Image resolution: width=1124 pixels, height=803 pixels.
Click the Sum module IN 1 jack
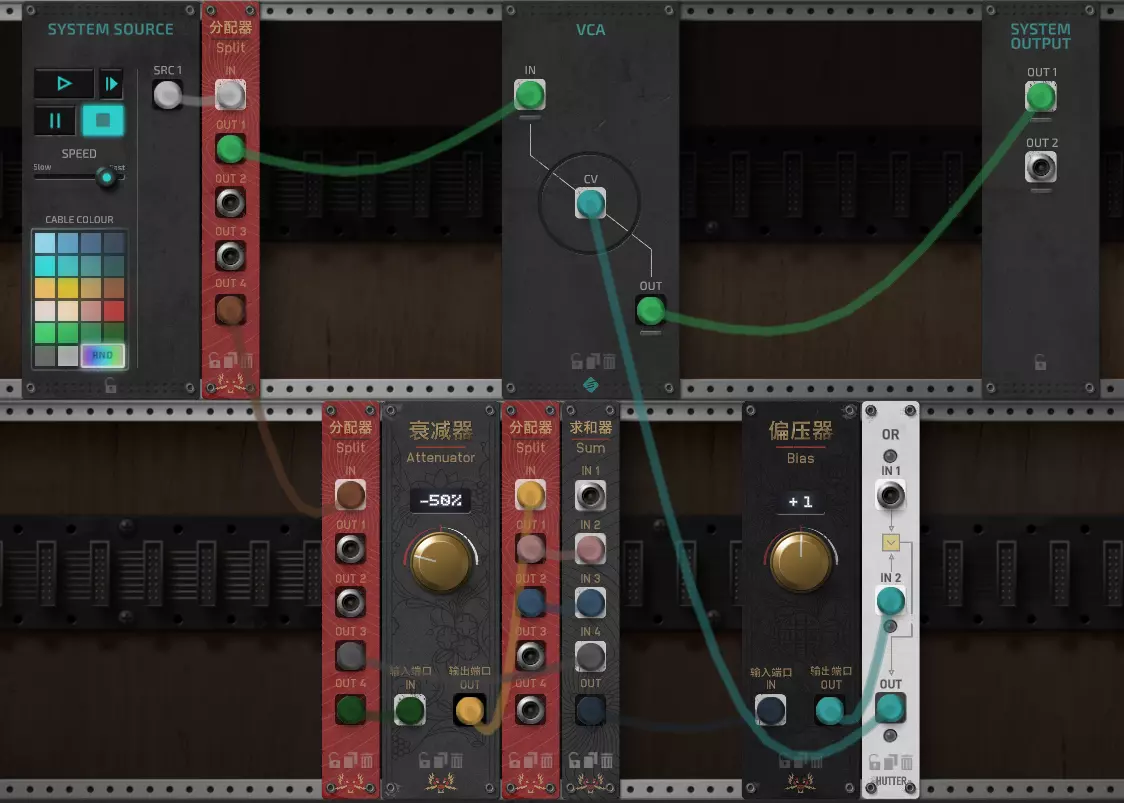coord(591,495)
